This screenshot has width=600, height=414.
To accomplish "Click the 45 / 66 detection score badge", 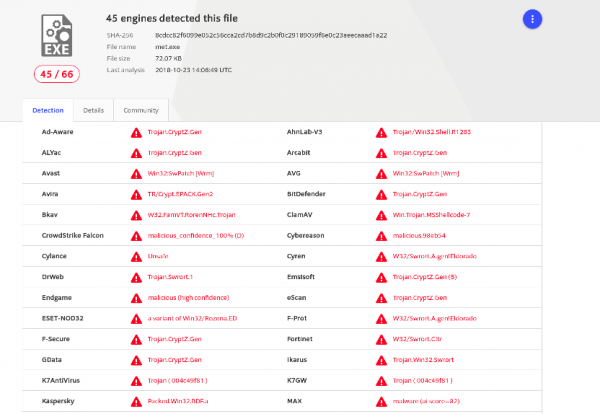I will (x=55, y=74).
